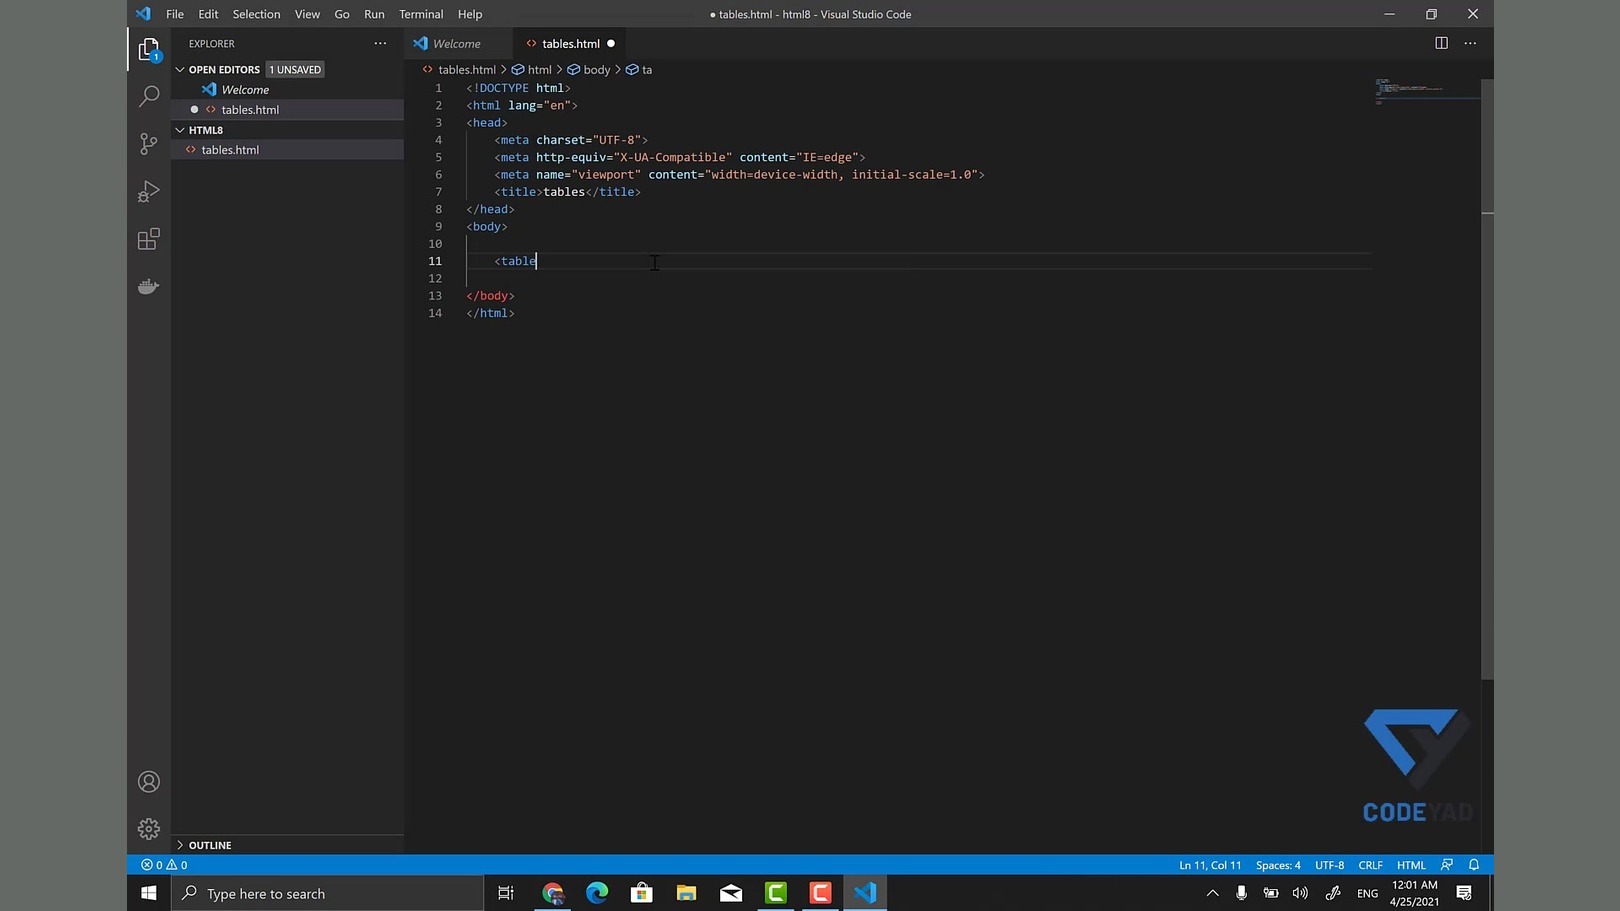Change the HTML language mode in status bar
1620x911 pixels.
coord(1410,865)
